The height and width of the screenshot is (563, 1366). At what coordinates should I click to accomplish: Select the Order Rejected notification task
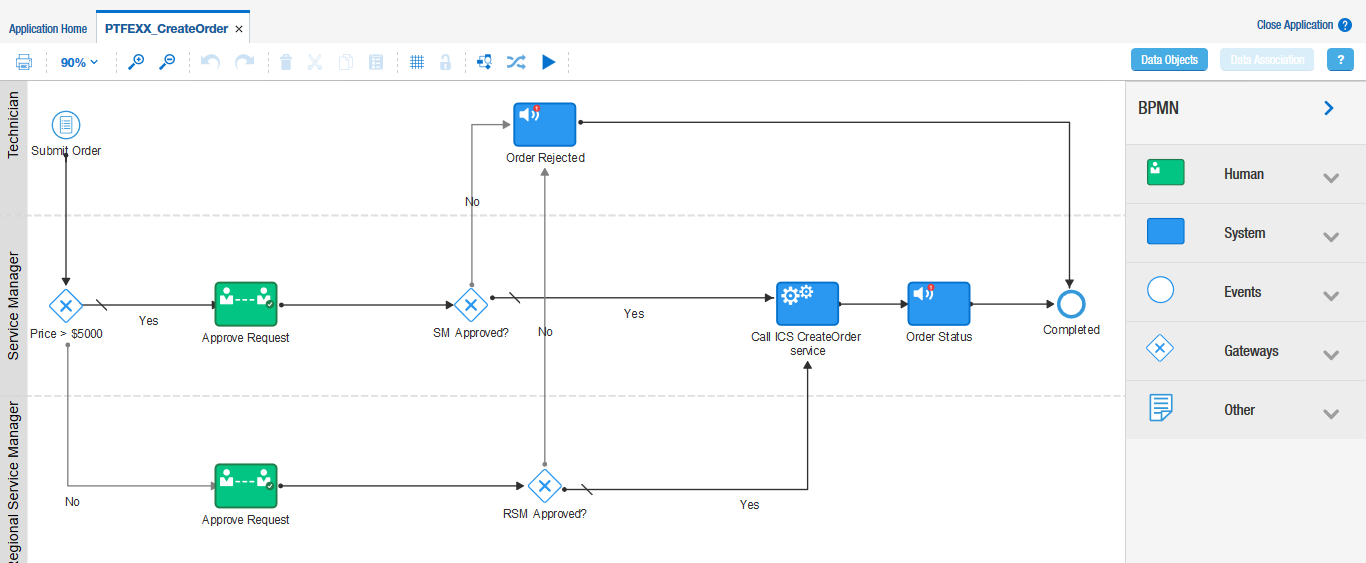pyautogui.click(x=545, y=124)
